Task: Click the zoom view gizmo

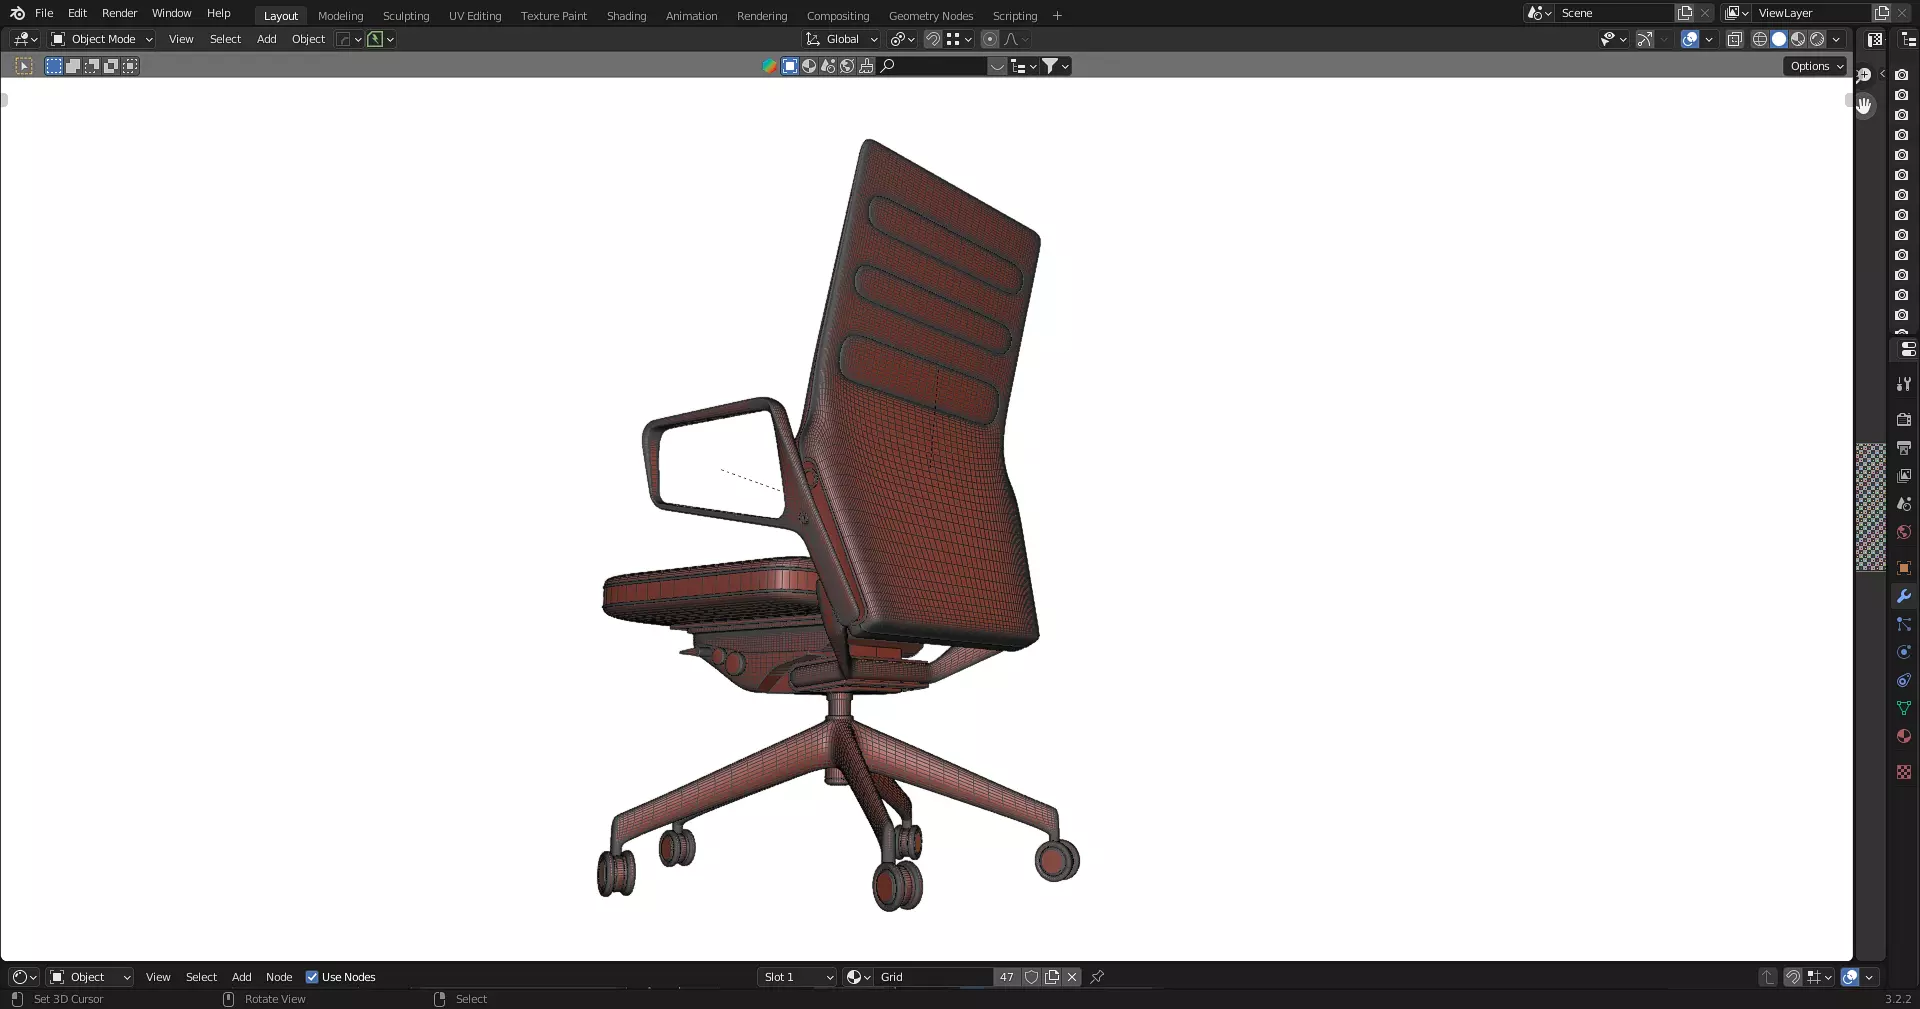Action: point(1864,75)
